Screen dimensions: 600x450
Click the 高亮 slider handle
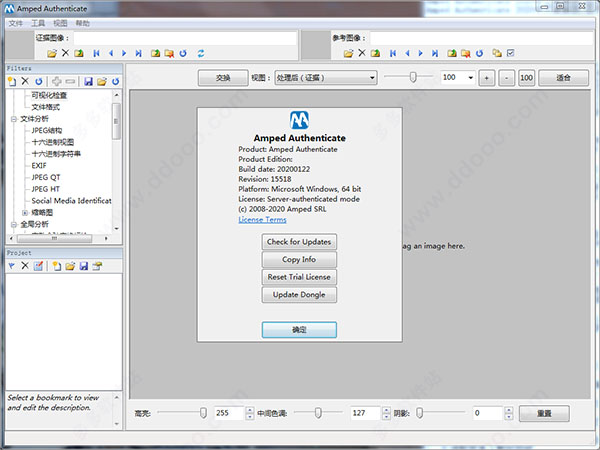(204, 412)
